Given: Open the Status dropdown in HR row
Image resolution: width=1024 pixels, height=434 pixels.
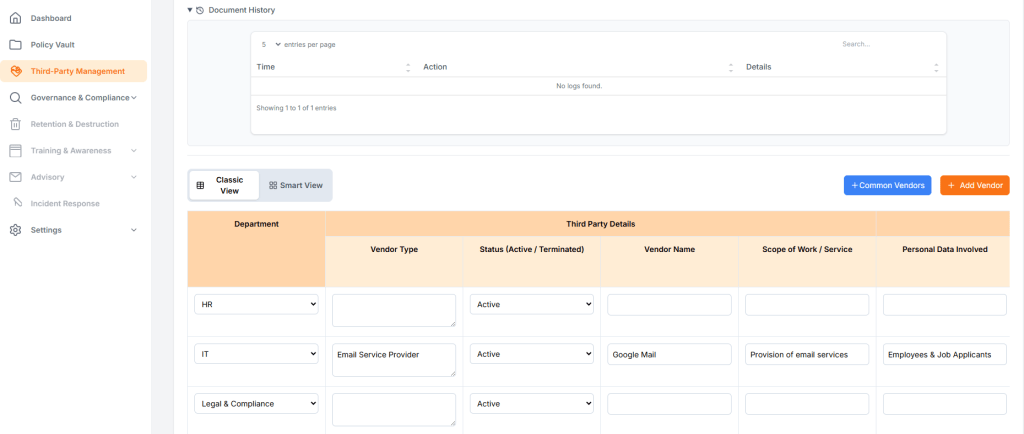Looking at the screenshot, I should coord(532,304).
